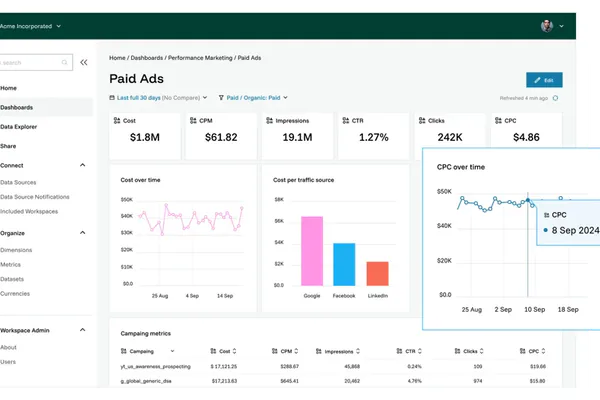Open Data Explorer in sidebar
Screen dimensions: 600x400
pos(18,127)
